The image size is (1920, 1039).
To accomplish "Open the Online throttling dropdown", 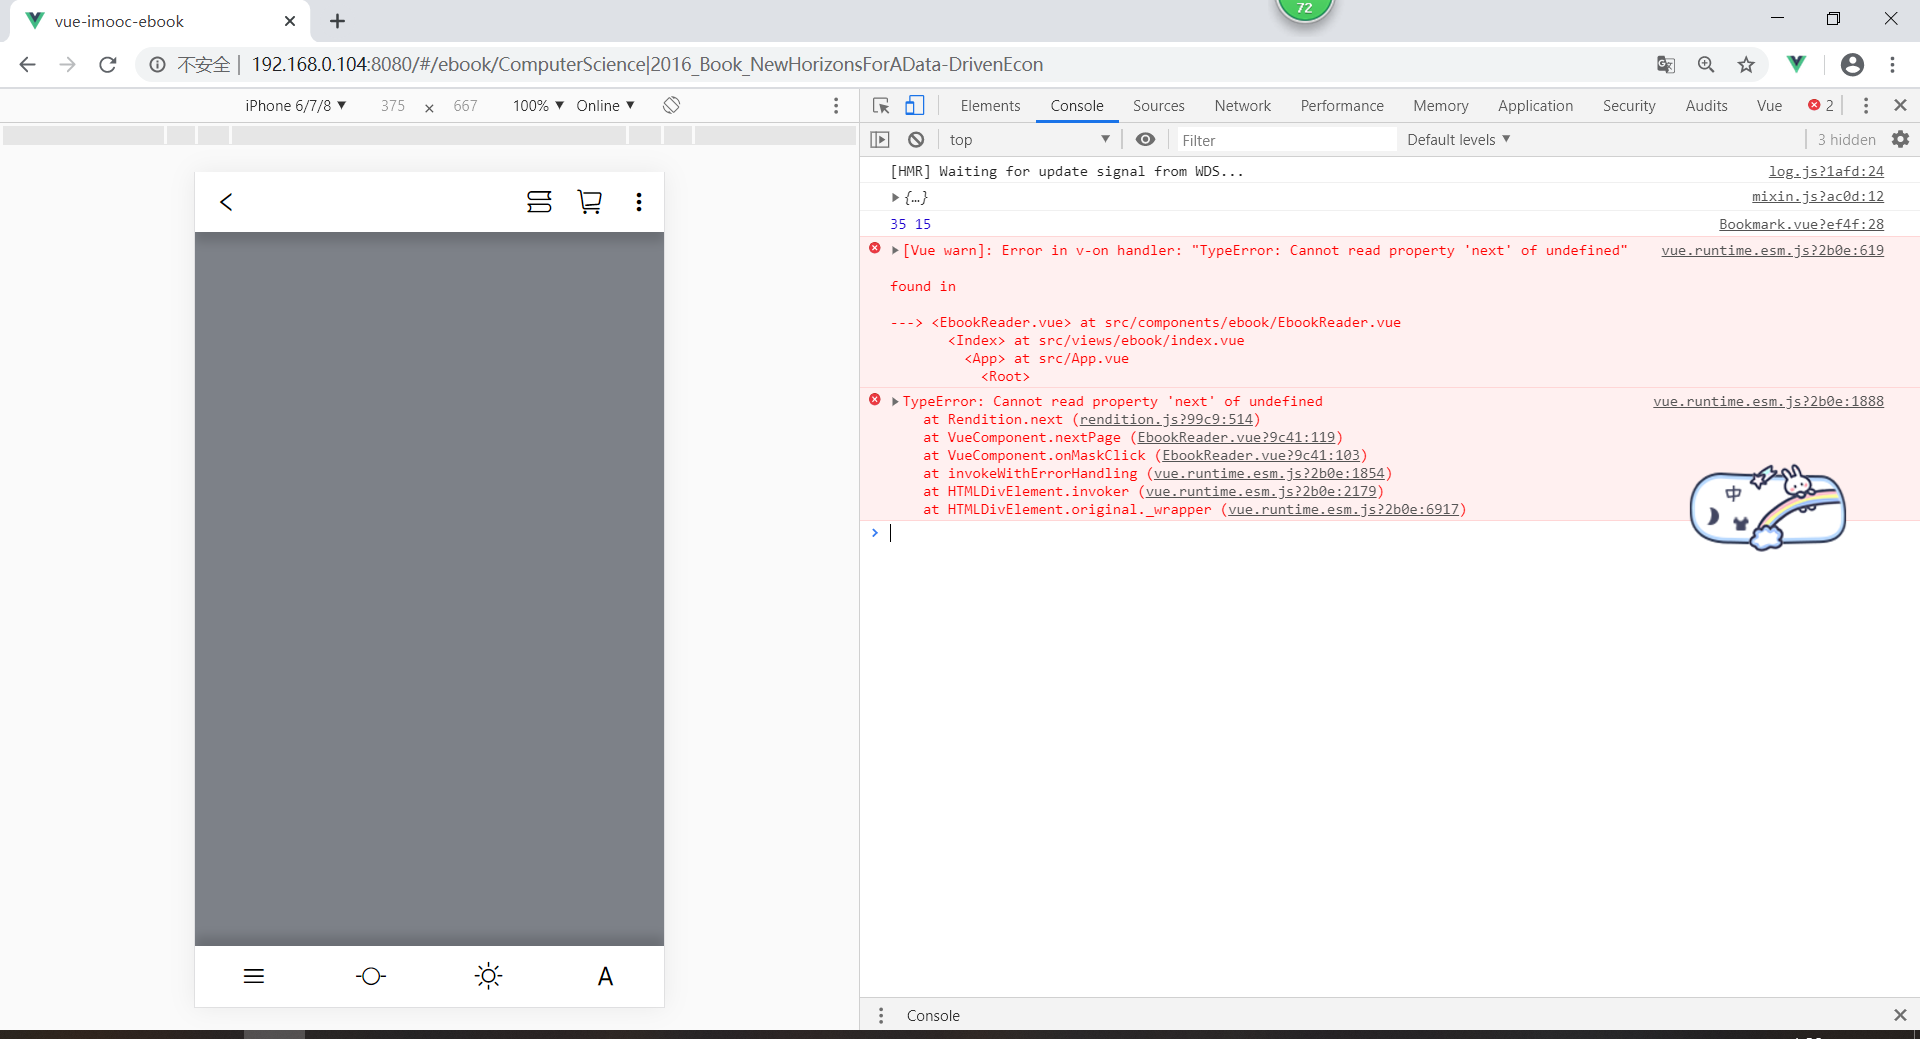I will tap(605, 105).
